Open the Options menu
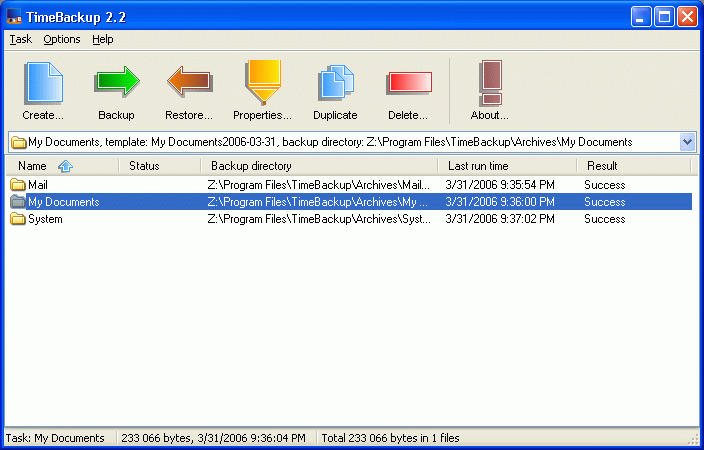Image resolution: width=704 pixels, height=450 pixels. (62, 40)
